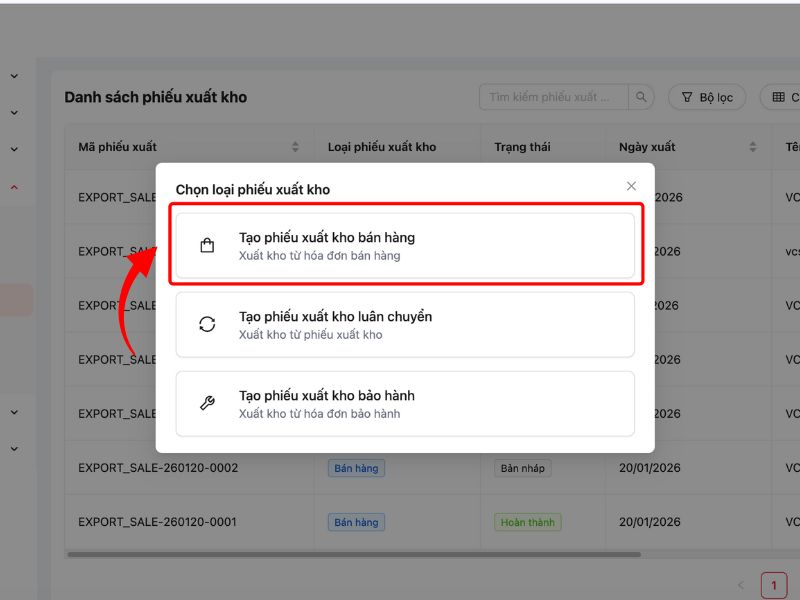Go to previous page with left arrow
800x600 pixels.
741,585
